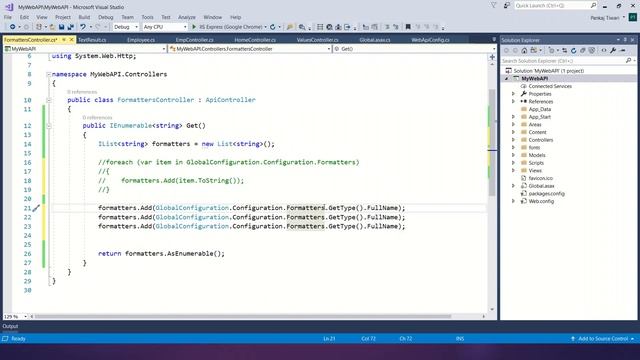Open the File menu
This screenshot has height=360, width=640.
8,17
